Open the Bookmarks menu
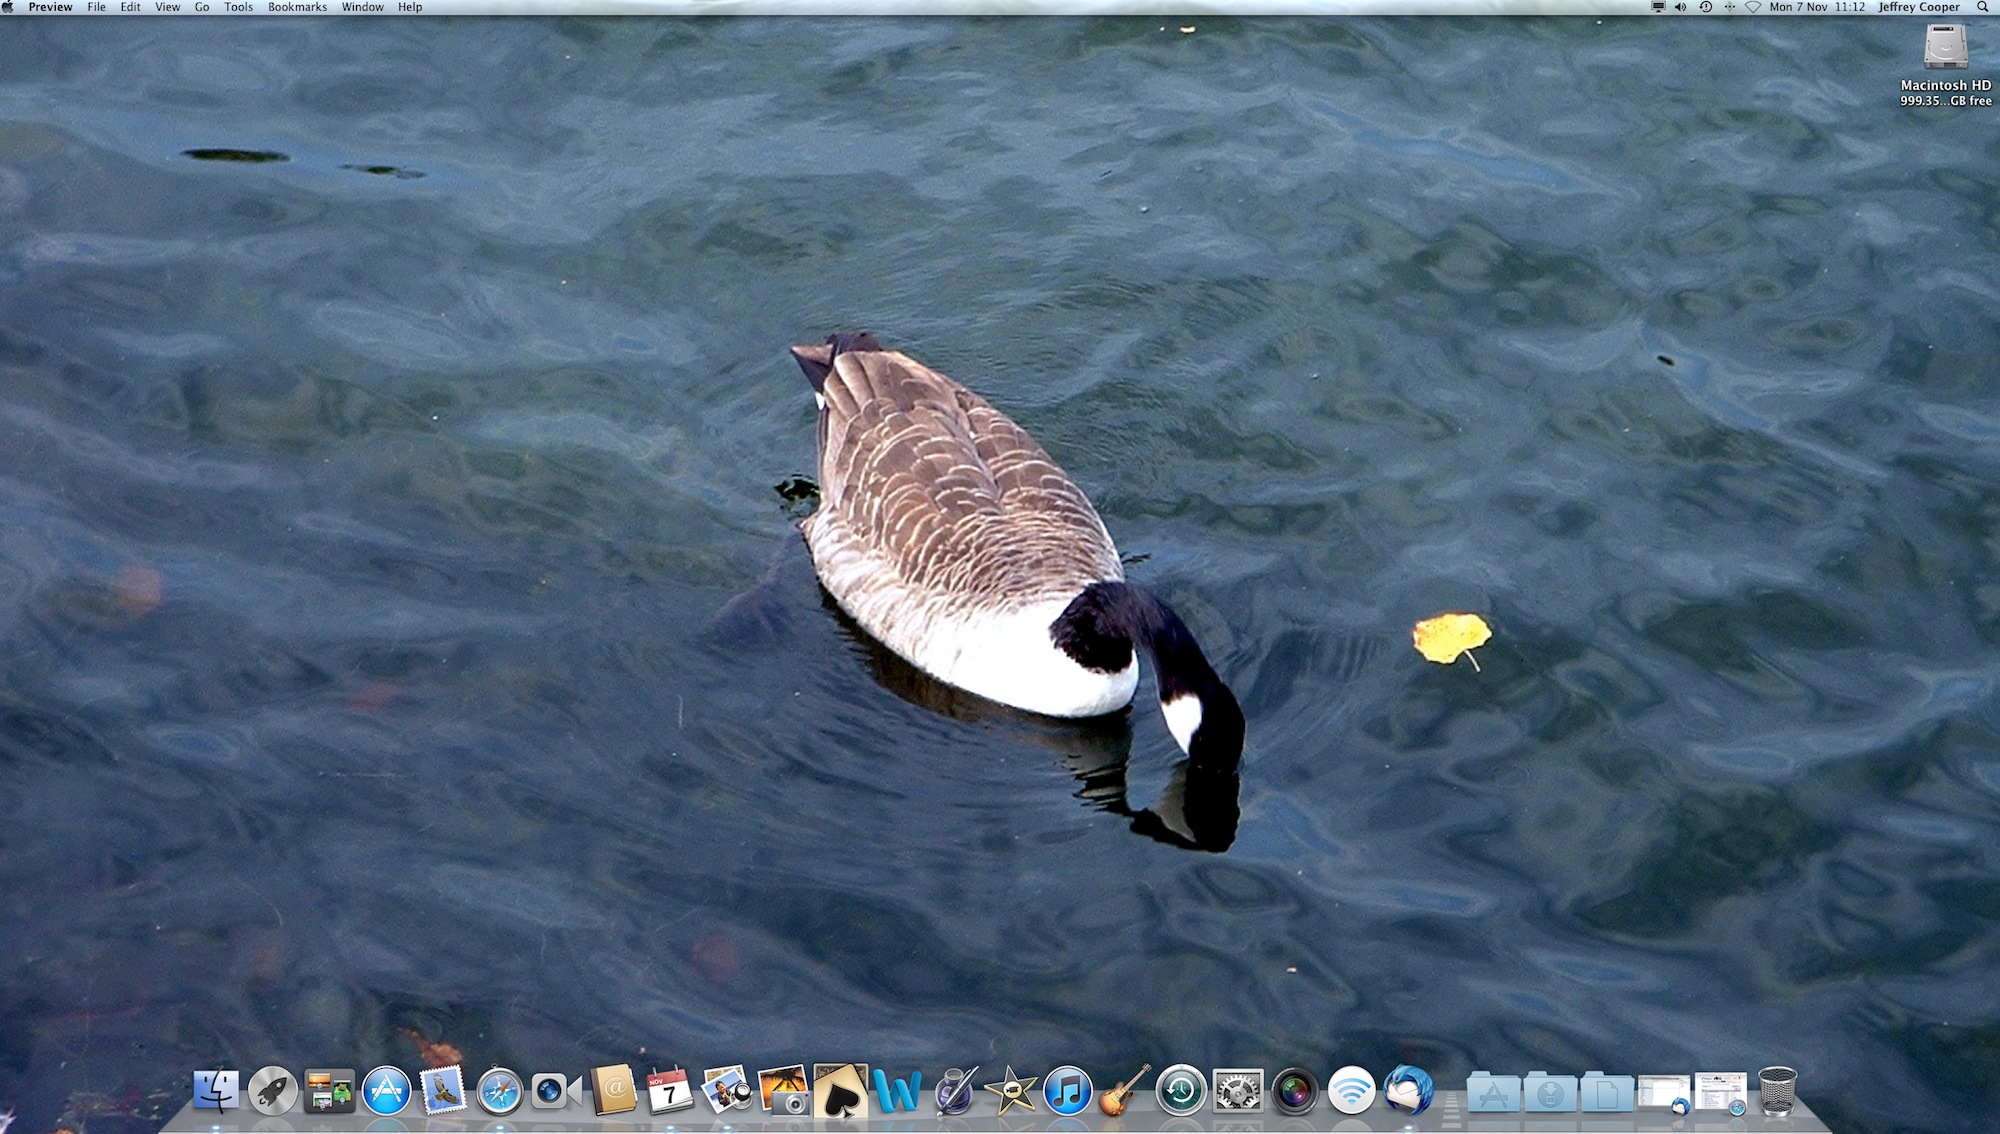The width and height of the screenshot is (2000, 1134). pyautogui.click(x=297, y=7)
